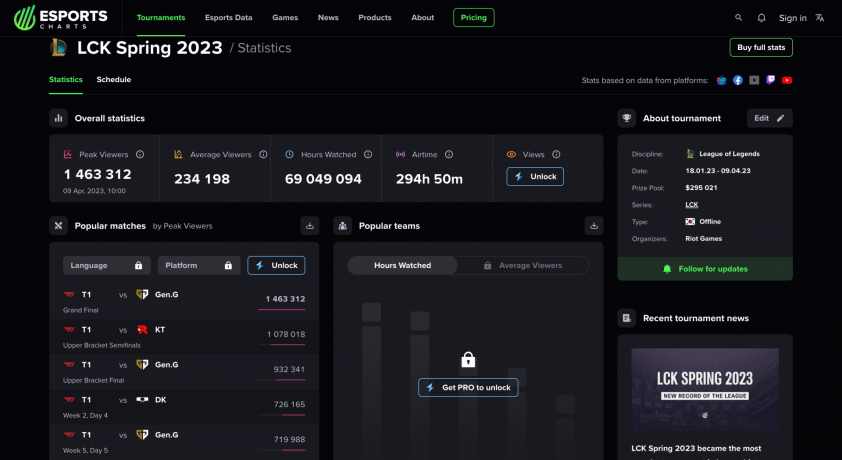Click the 294h 50m airtime value

pos(429,179)
